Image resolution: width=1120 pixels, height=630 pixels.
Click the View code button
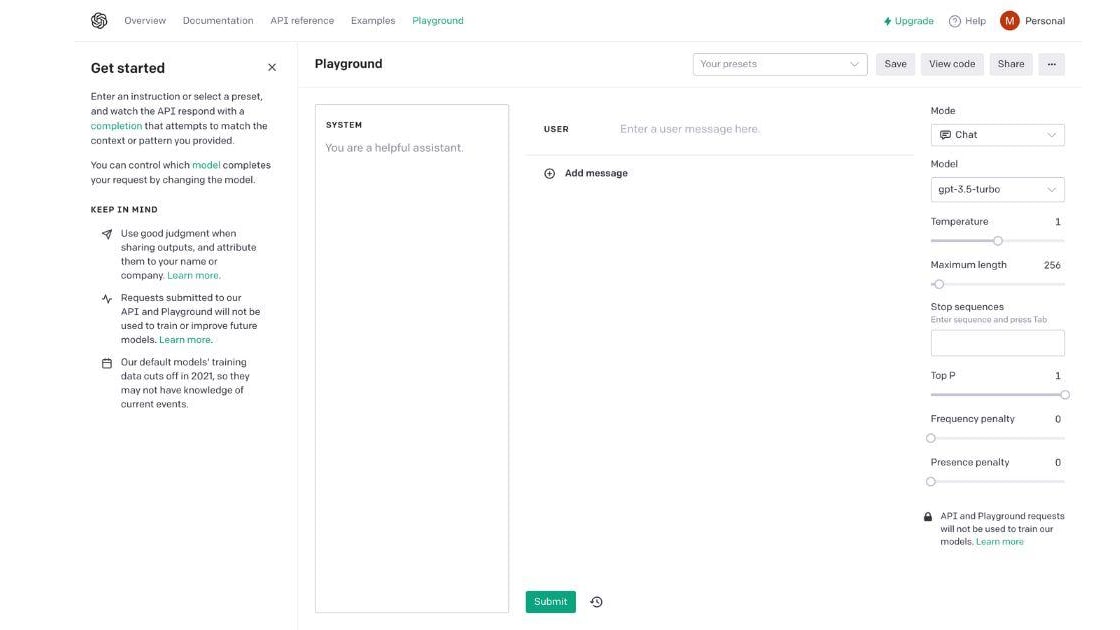(951, 64)
